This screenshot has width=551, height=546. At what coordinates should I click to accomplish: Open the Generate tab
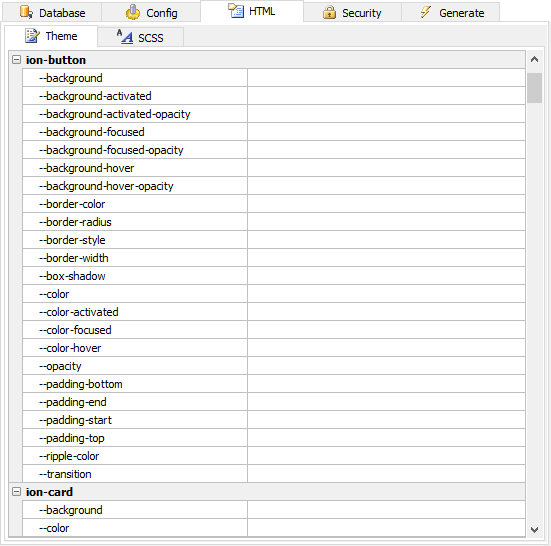(x=450, y=13)
